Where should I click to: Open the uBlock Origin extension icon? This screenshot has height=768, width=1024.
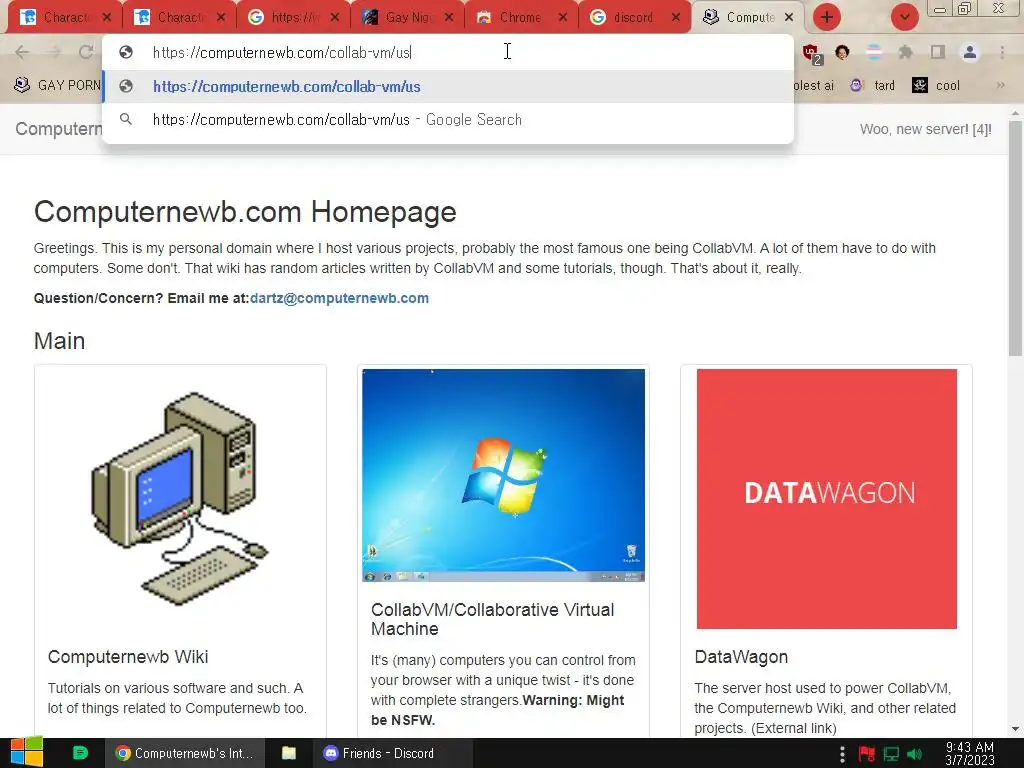click(x=812, y=54)
